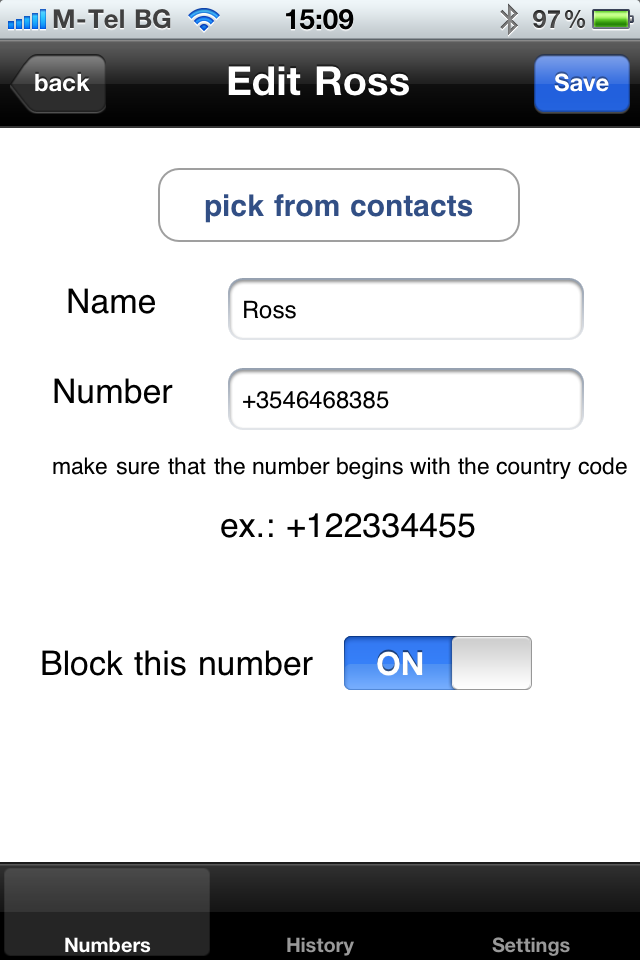Tap the Wi-Fi icon in status bar
This screenshot has width=640, height=960.
point(204,20)
